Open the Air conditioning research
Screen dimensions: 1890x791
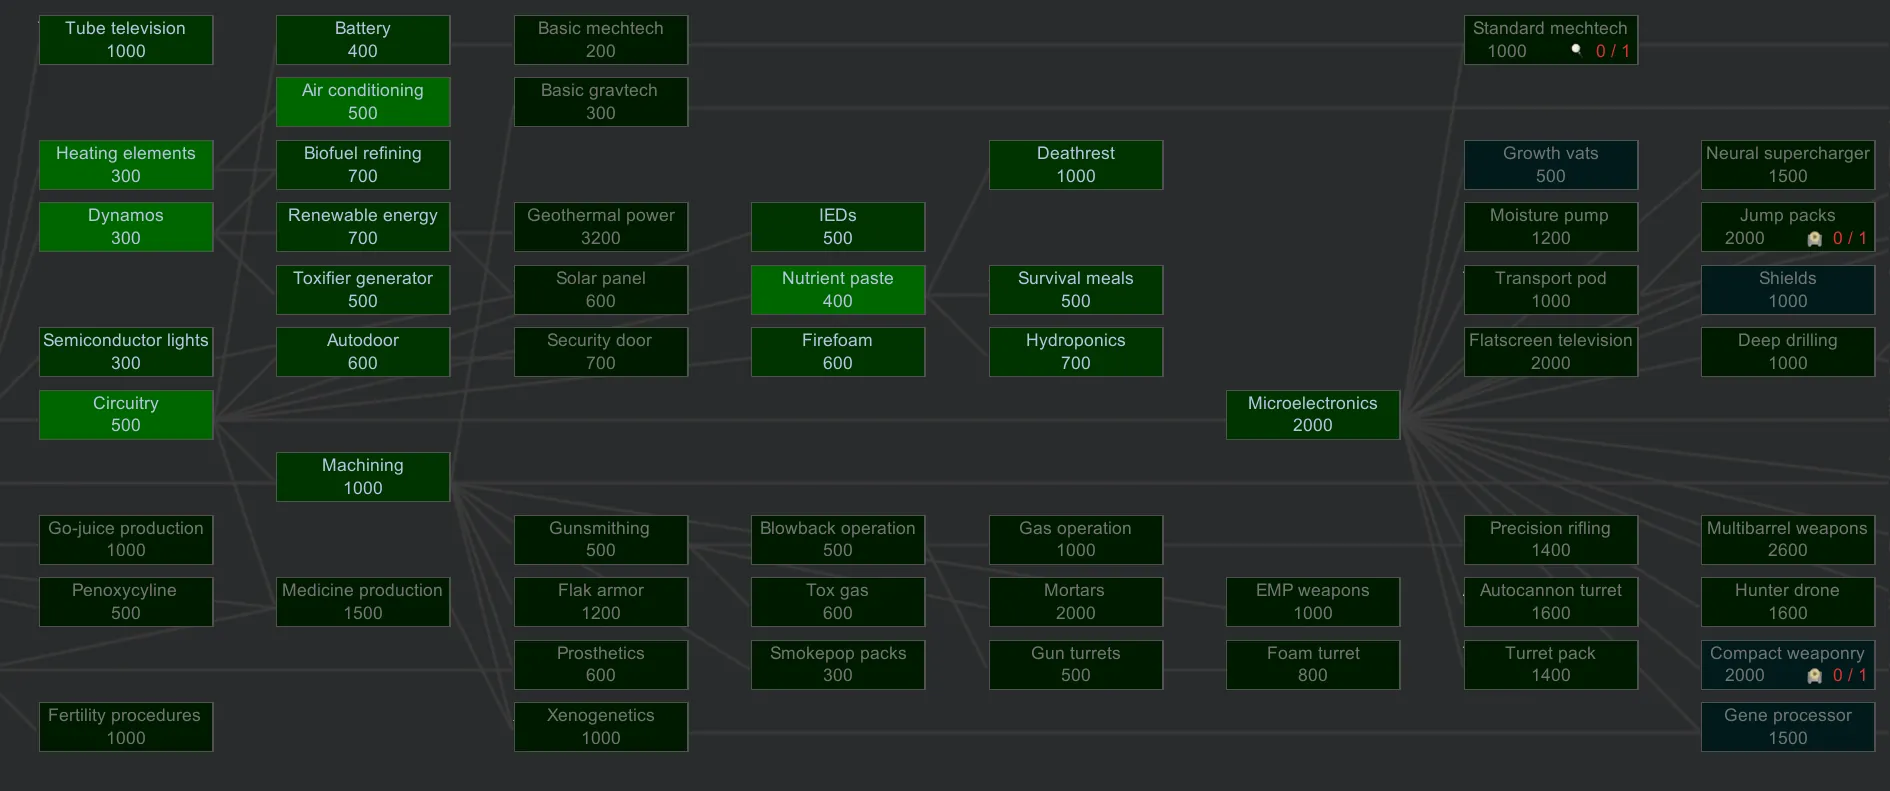[x=363, y=102]
